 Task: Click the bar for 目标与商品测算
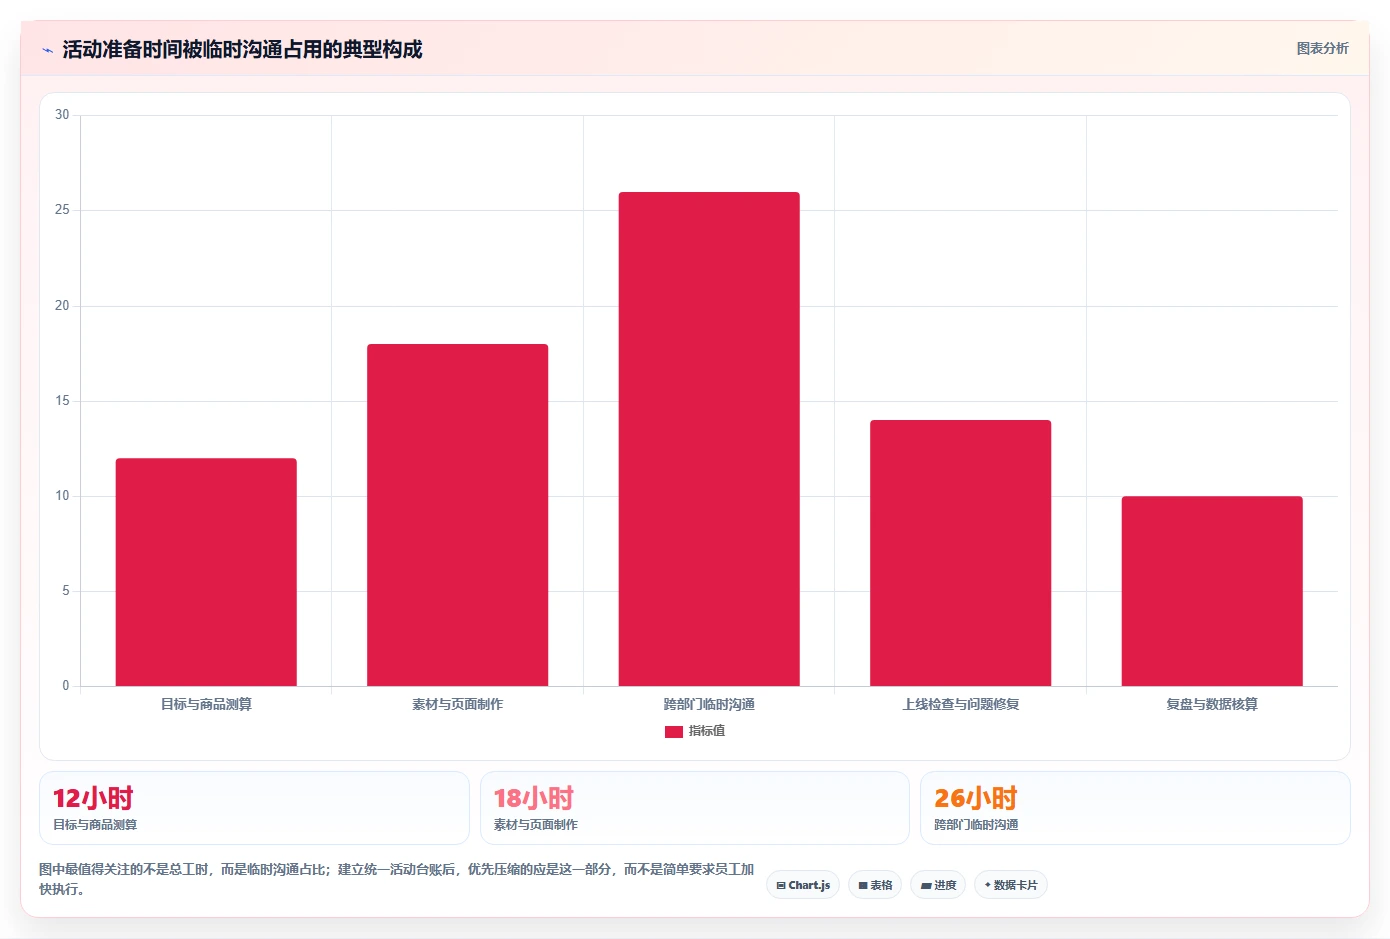pyautogui.click(x=206, y=572)
